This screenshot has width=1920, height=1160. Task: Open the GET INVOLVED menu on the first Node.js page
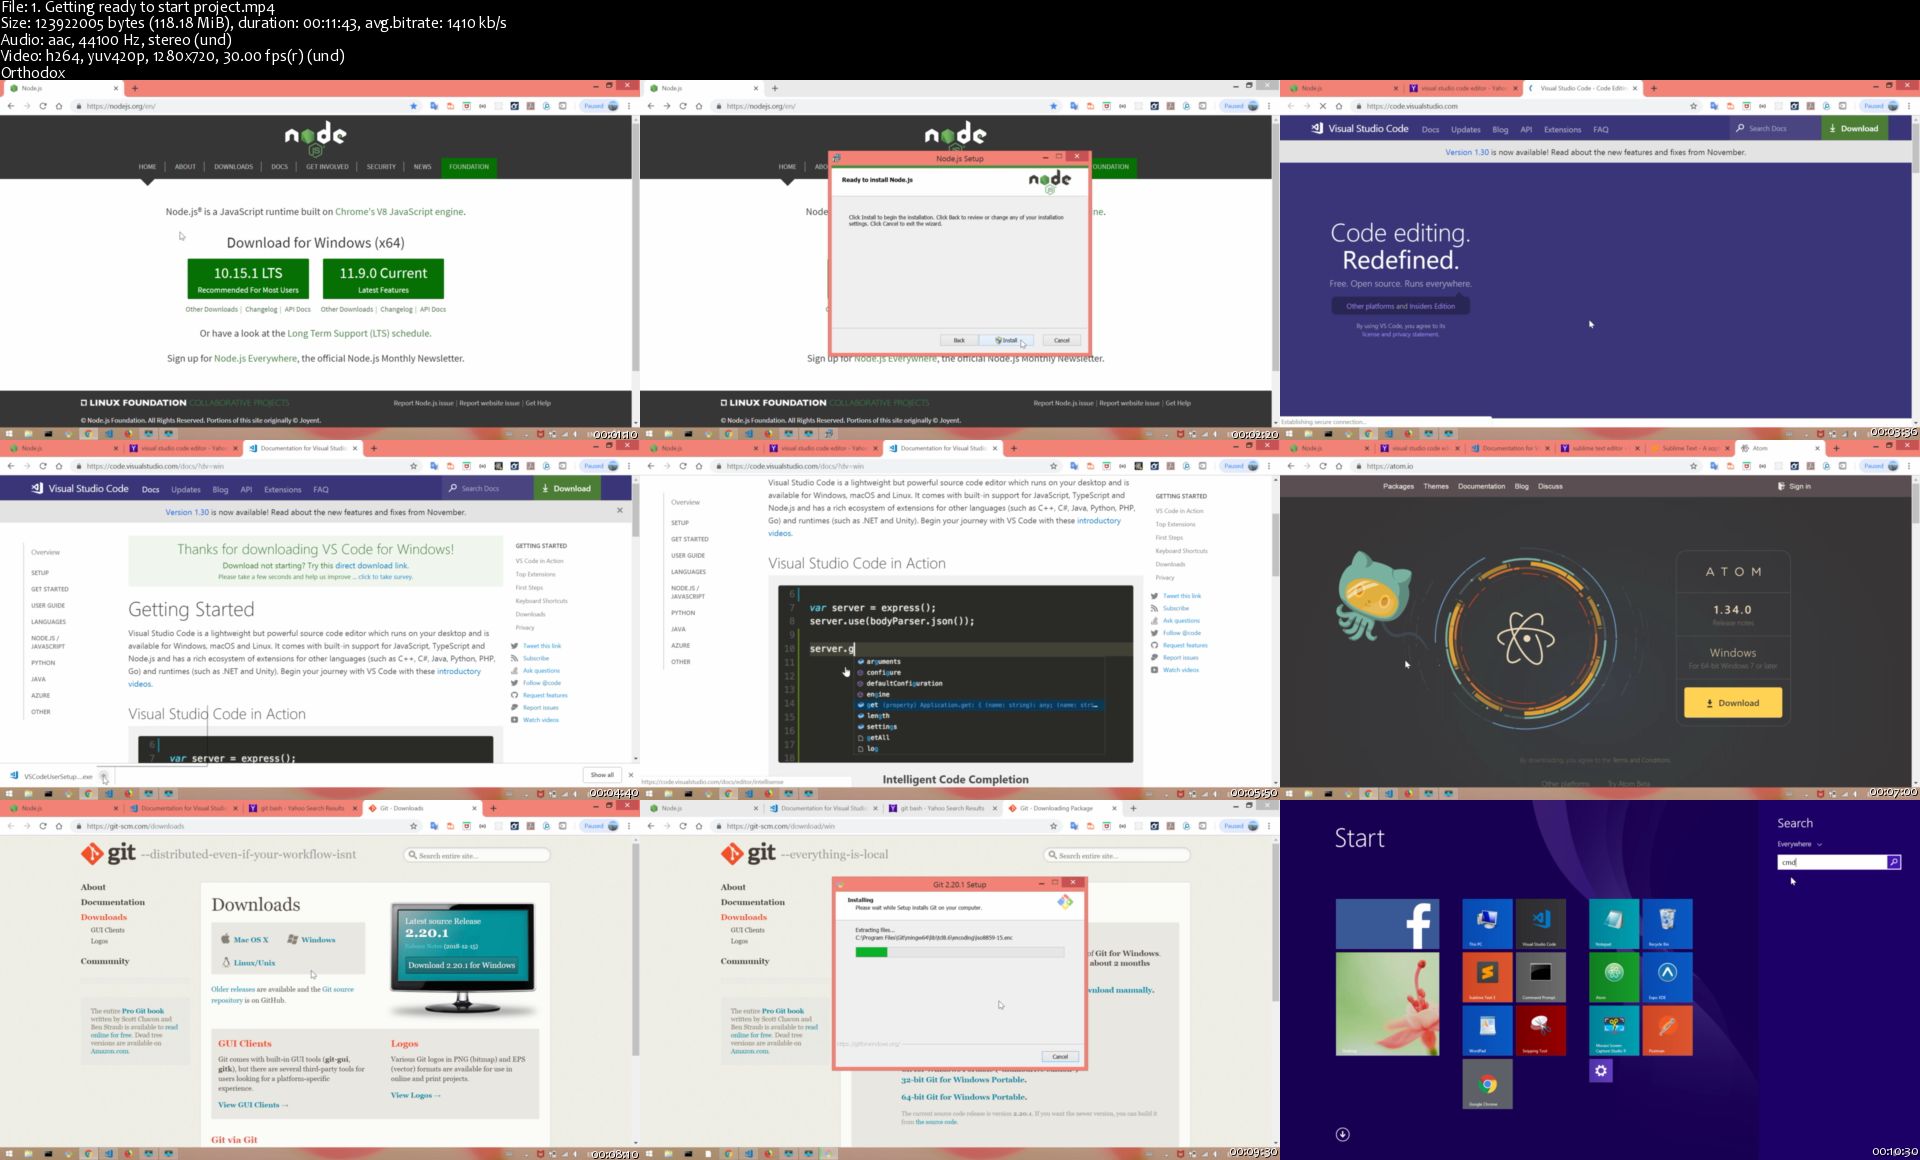327,167
